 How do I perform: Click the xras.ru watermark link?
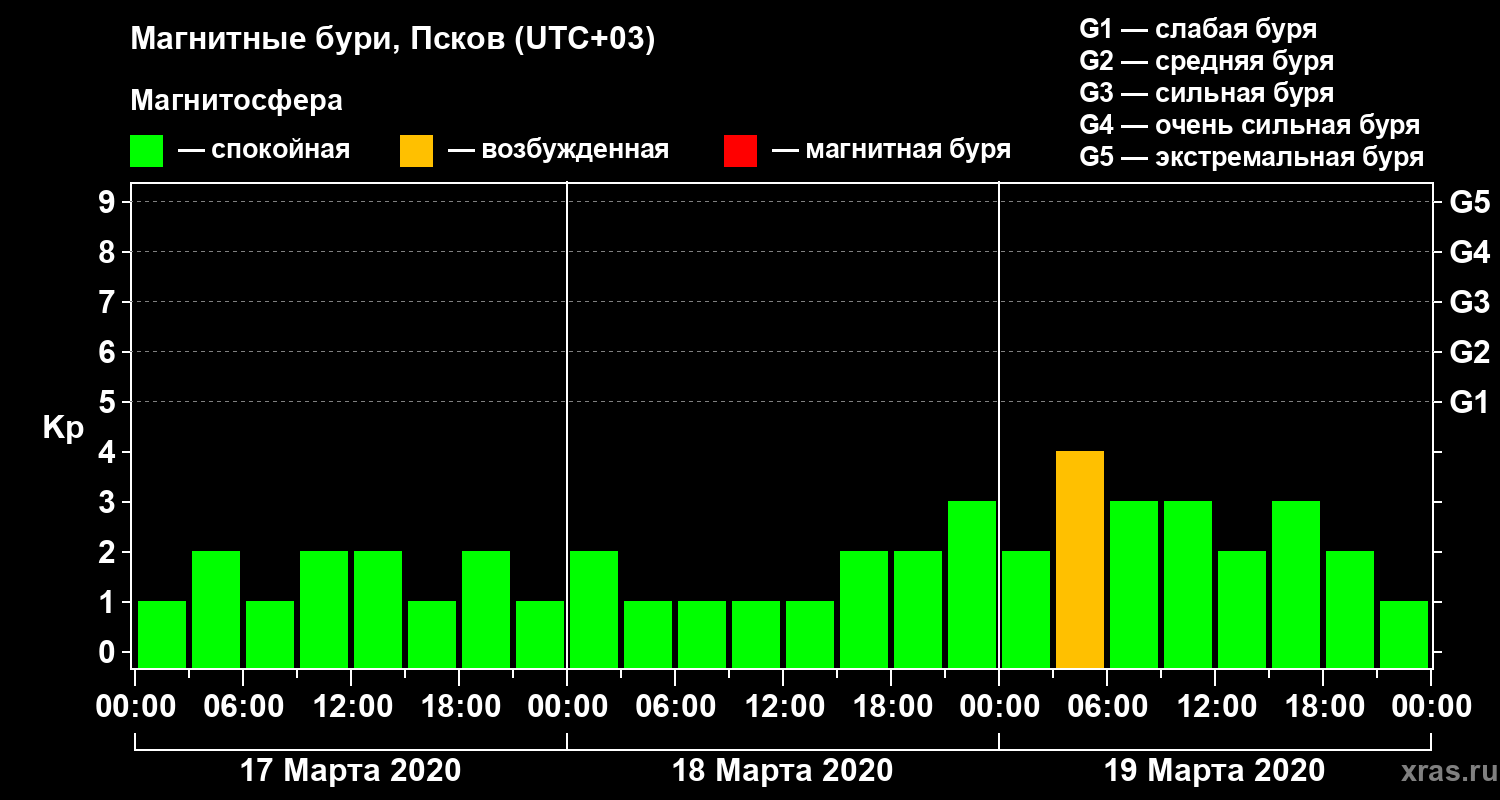pos(1442,771)
